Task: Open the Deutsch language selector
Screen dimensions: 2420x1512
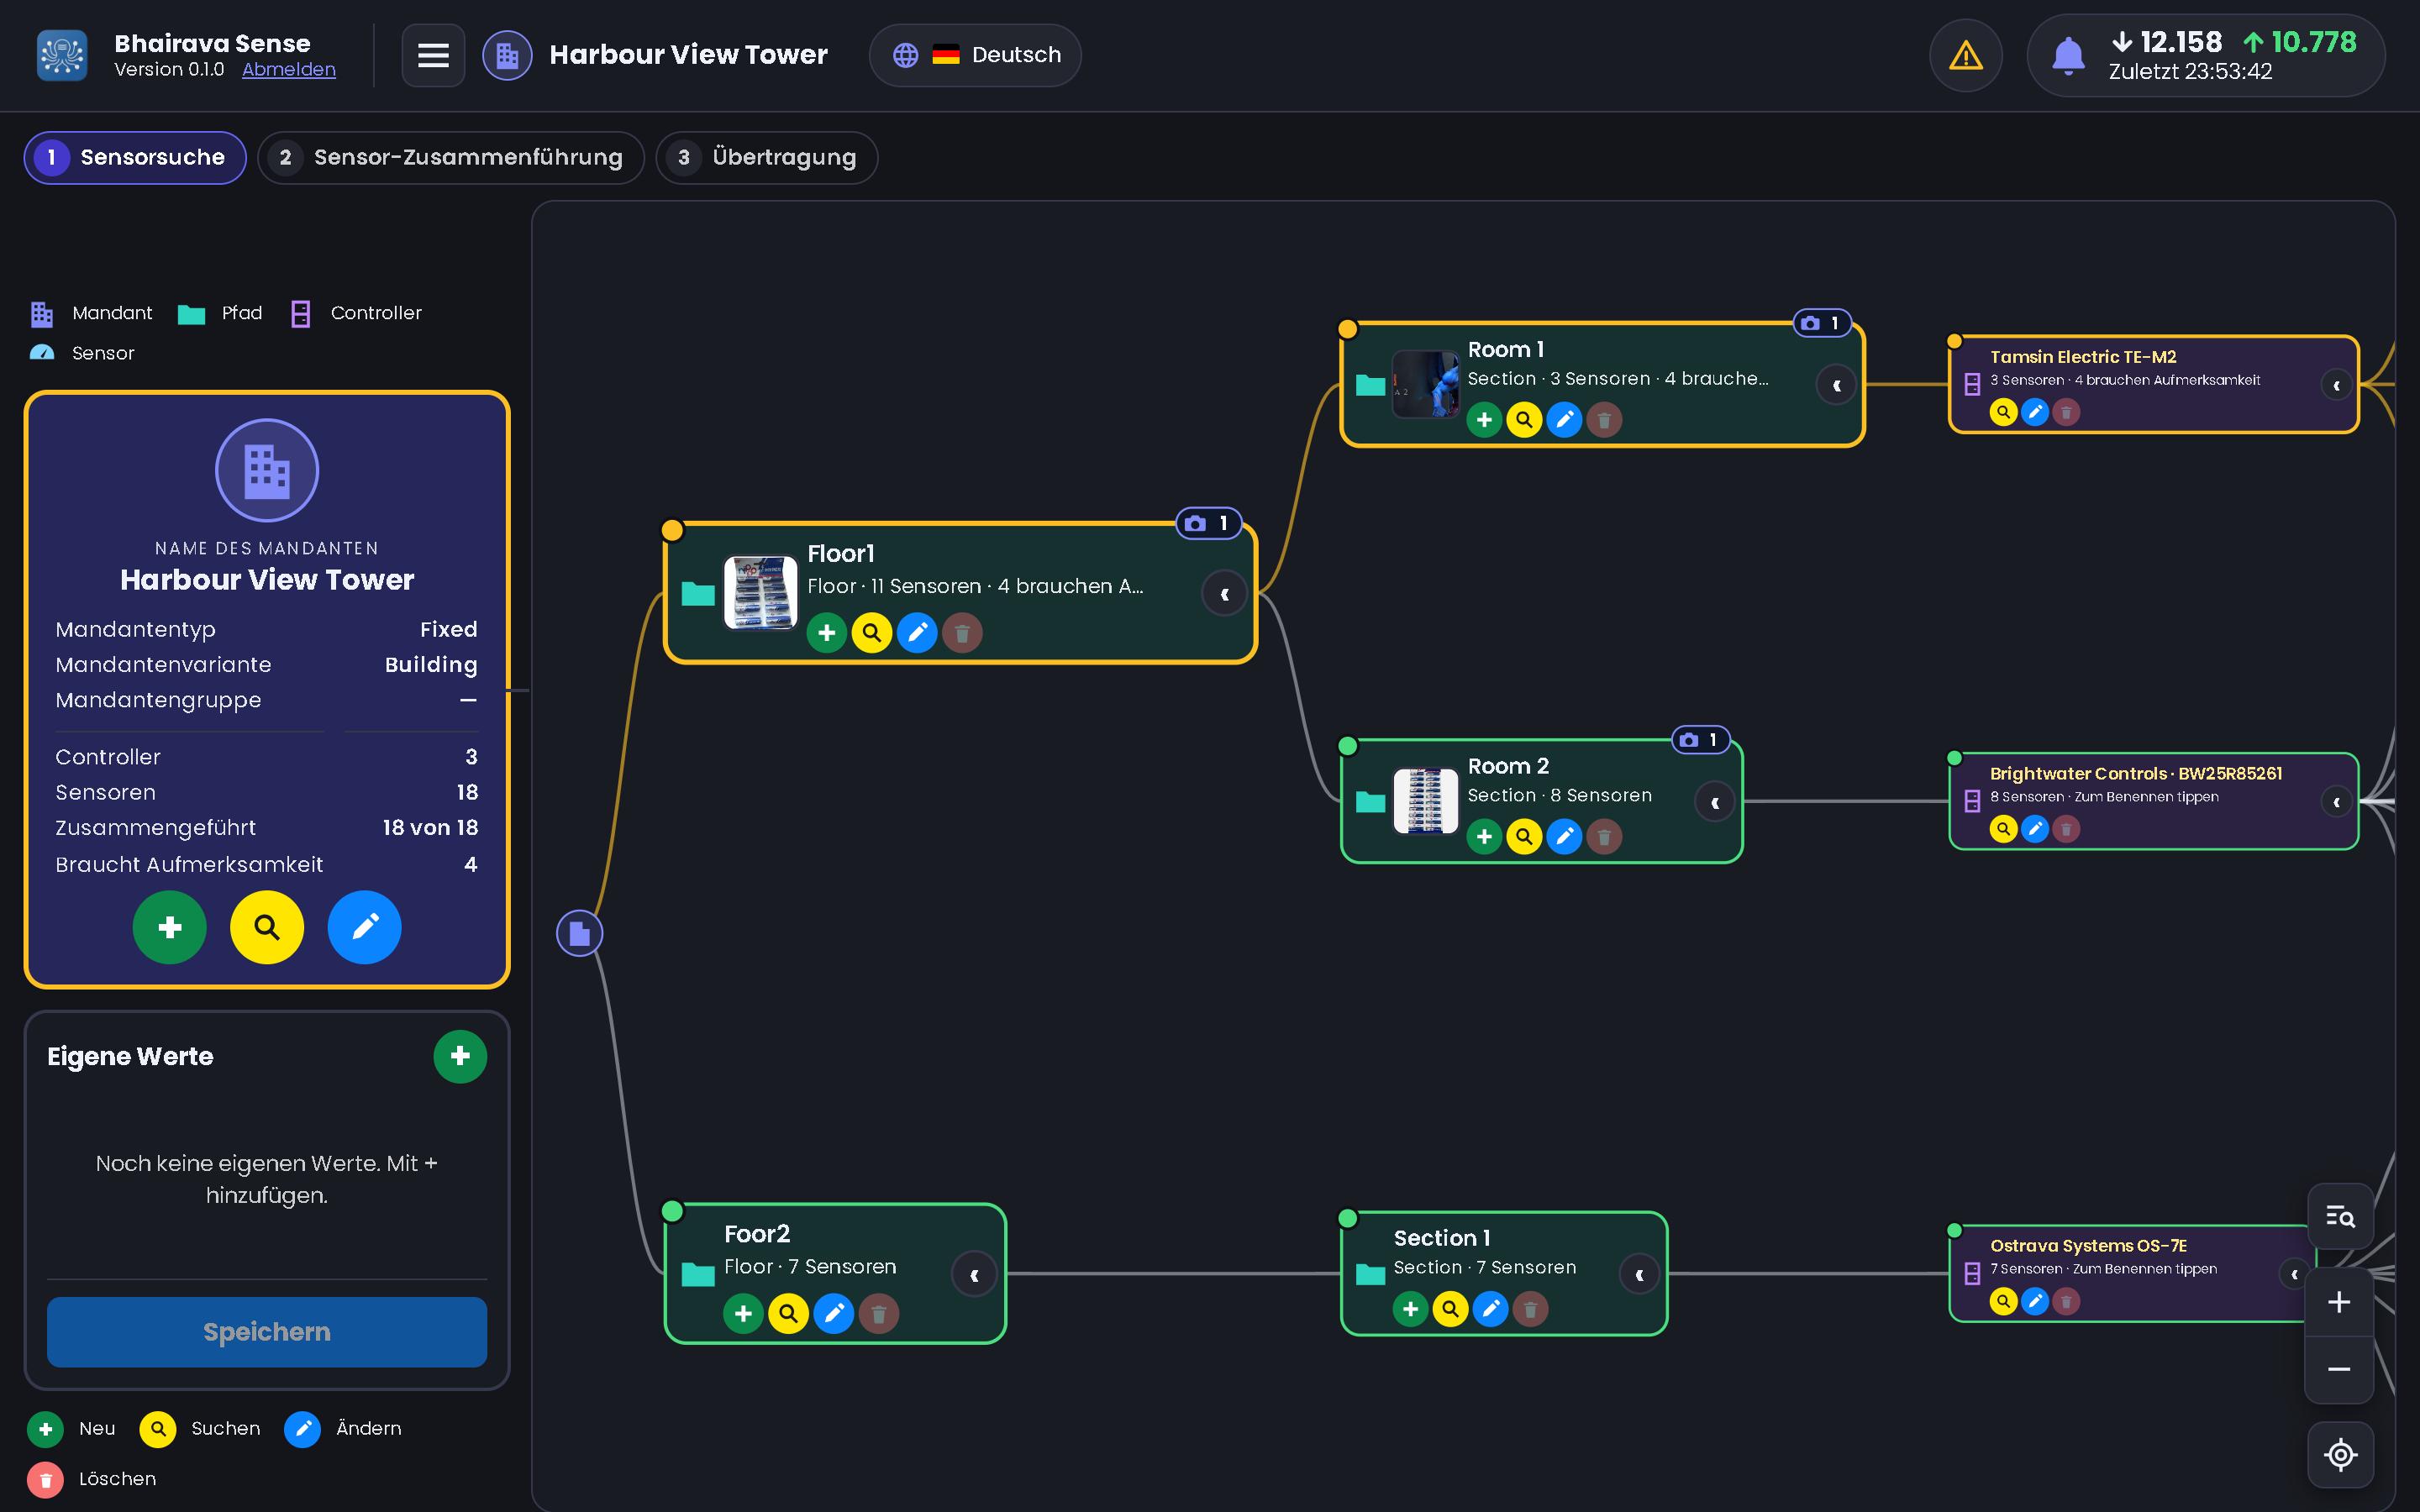Action: pos(975,55)
